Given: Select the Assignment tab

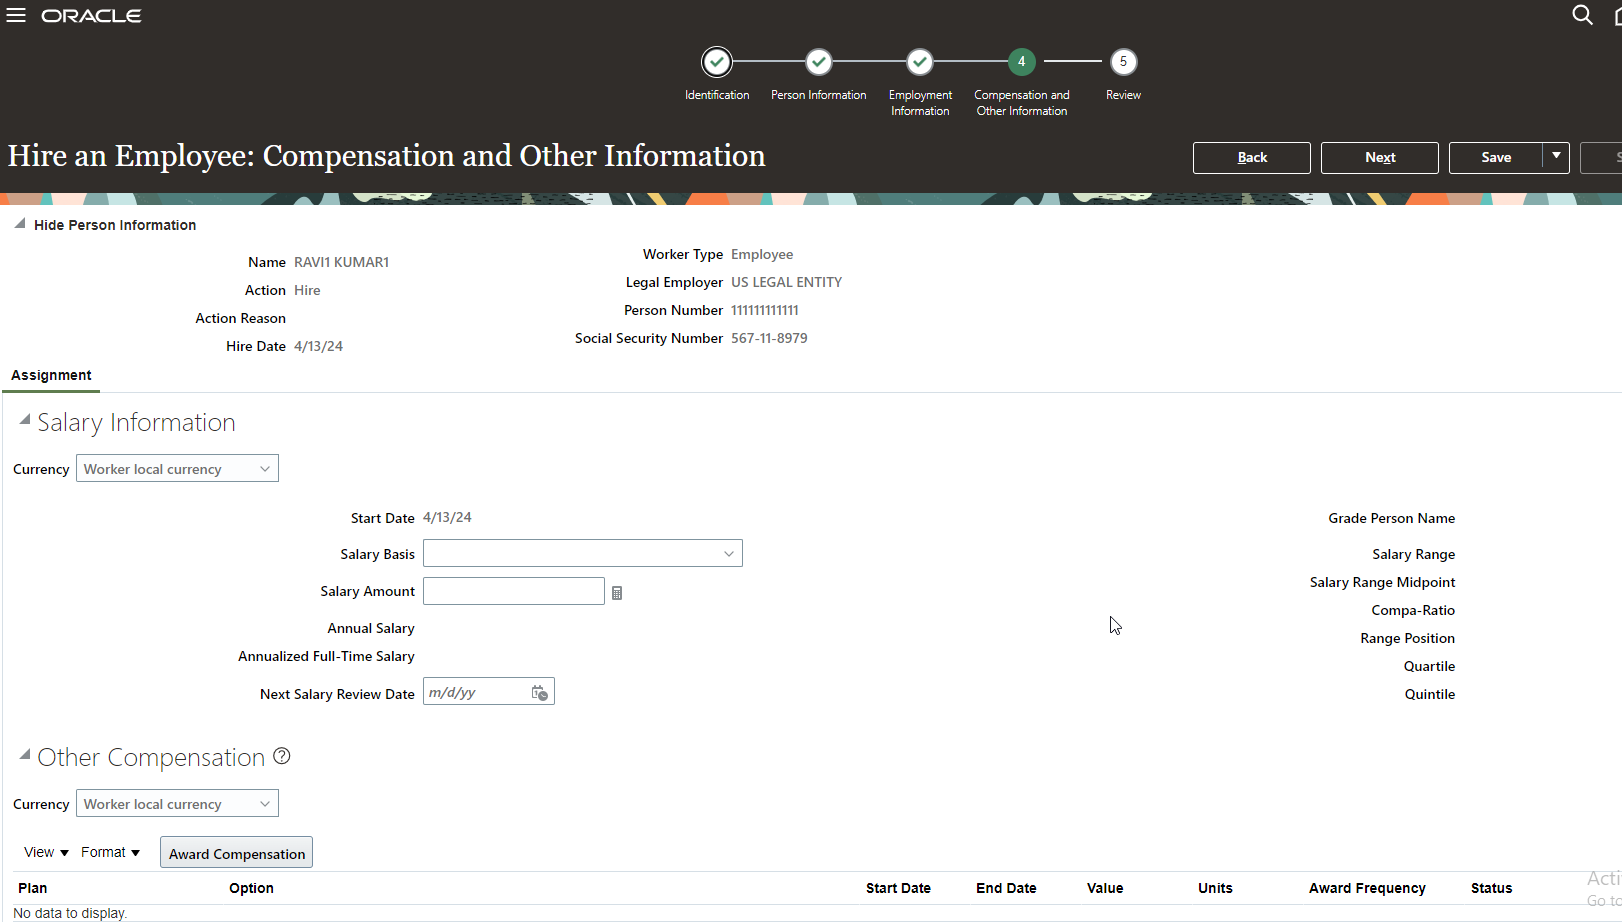Looking at the screenshot, I should point(51,375).
